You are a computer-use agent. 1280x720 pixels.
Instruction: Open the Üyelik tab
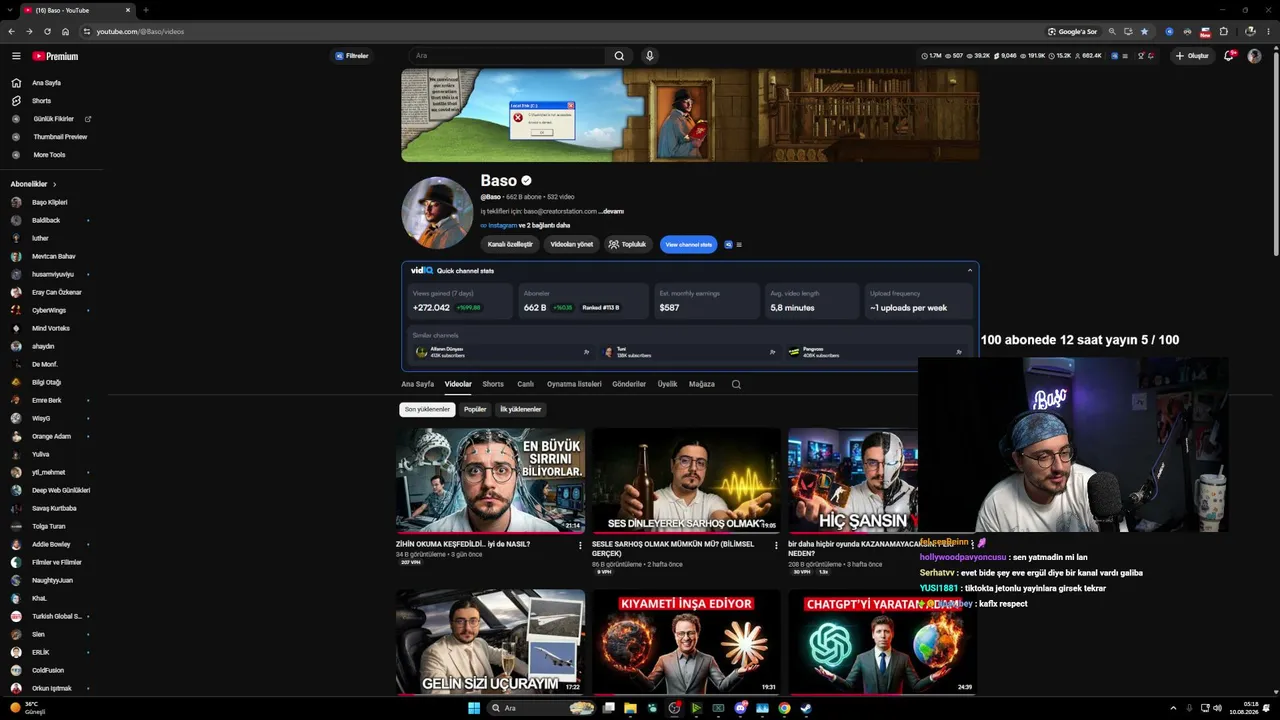pos(667,384)
